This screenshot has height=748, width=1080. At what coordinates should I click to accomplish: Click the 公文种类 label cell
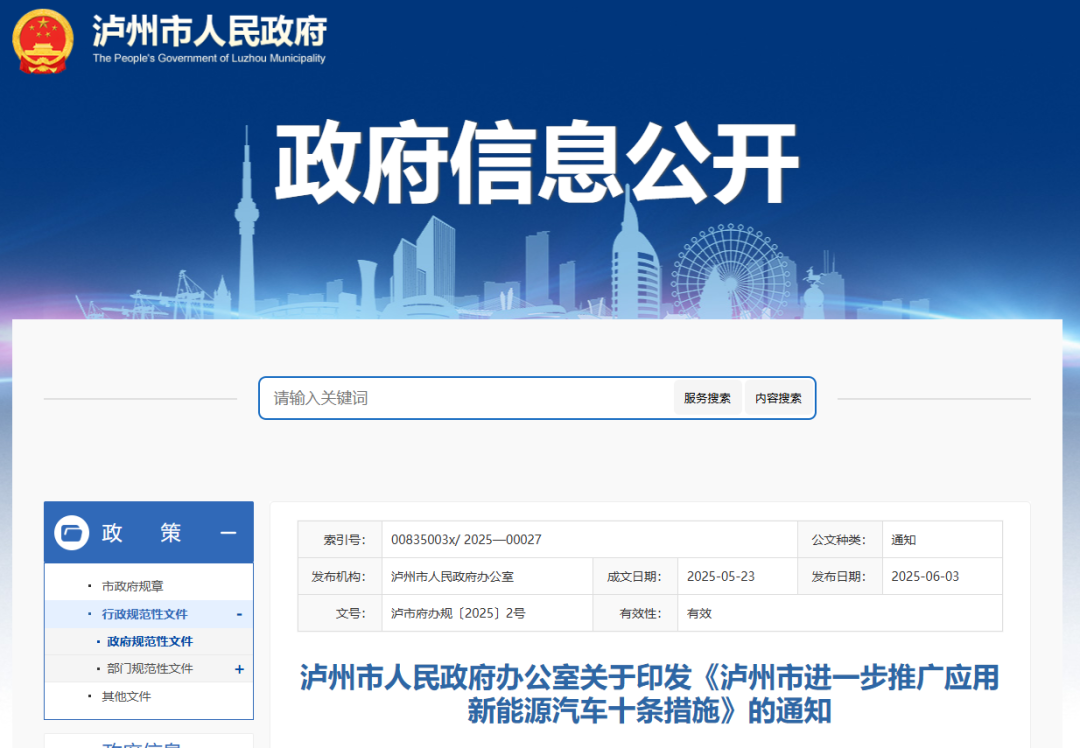[x=840, y=539]
